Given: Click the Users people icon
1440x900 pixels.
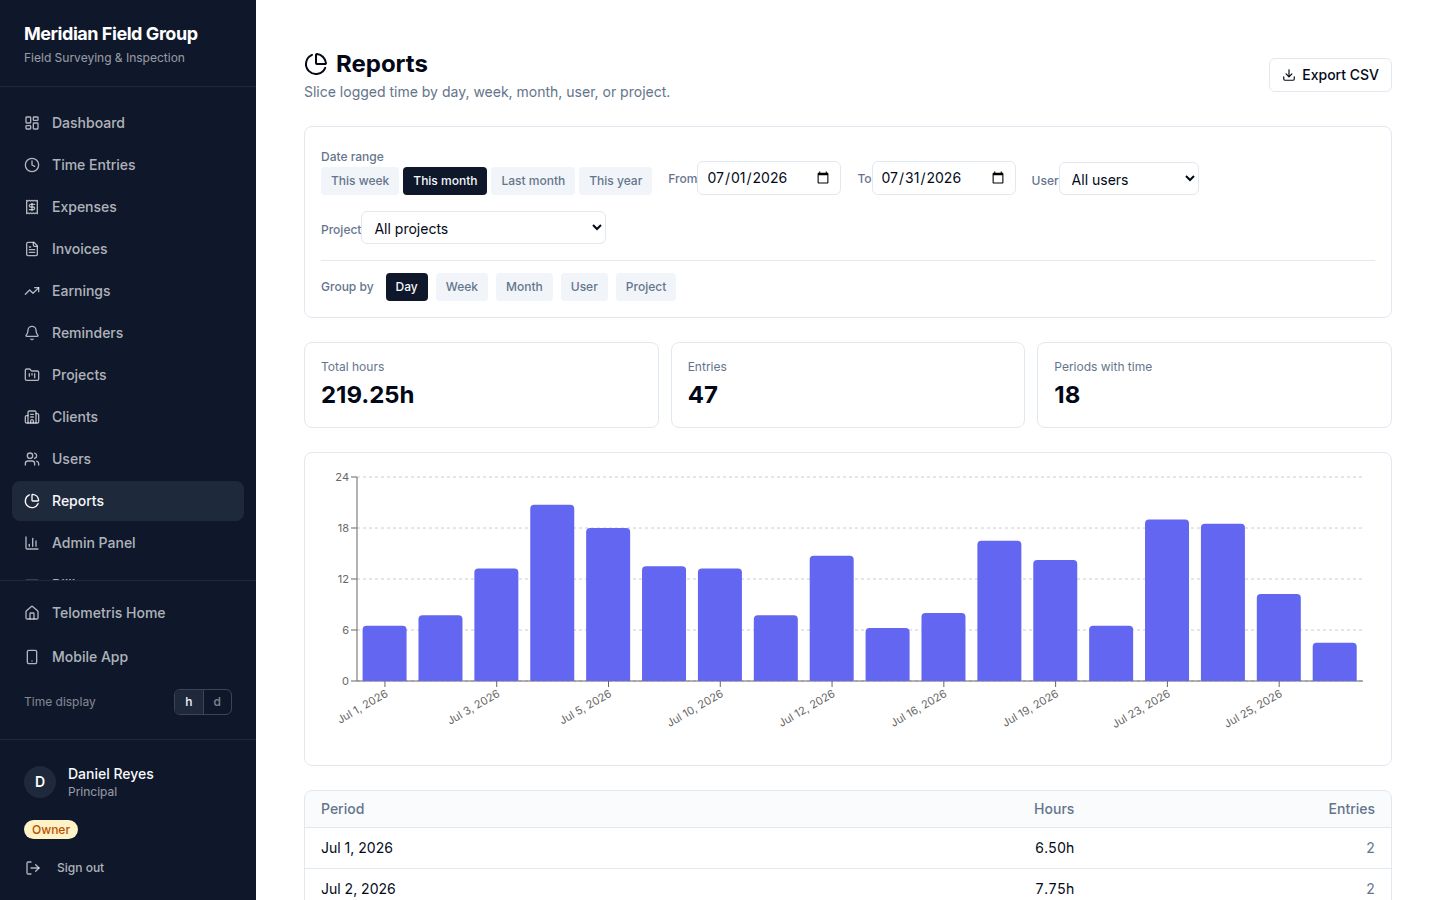Looking at the screenshot, I should 32,459.
